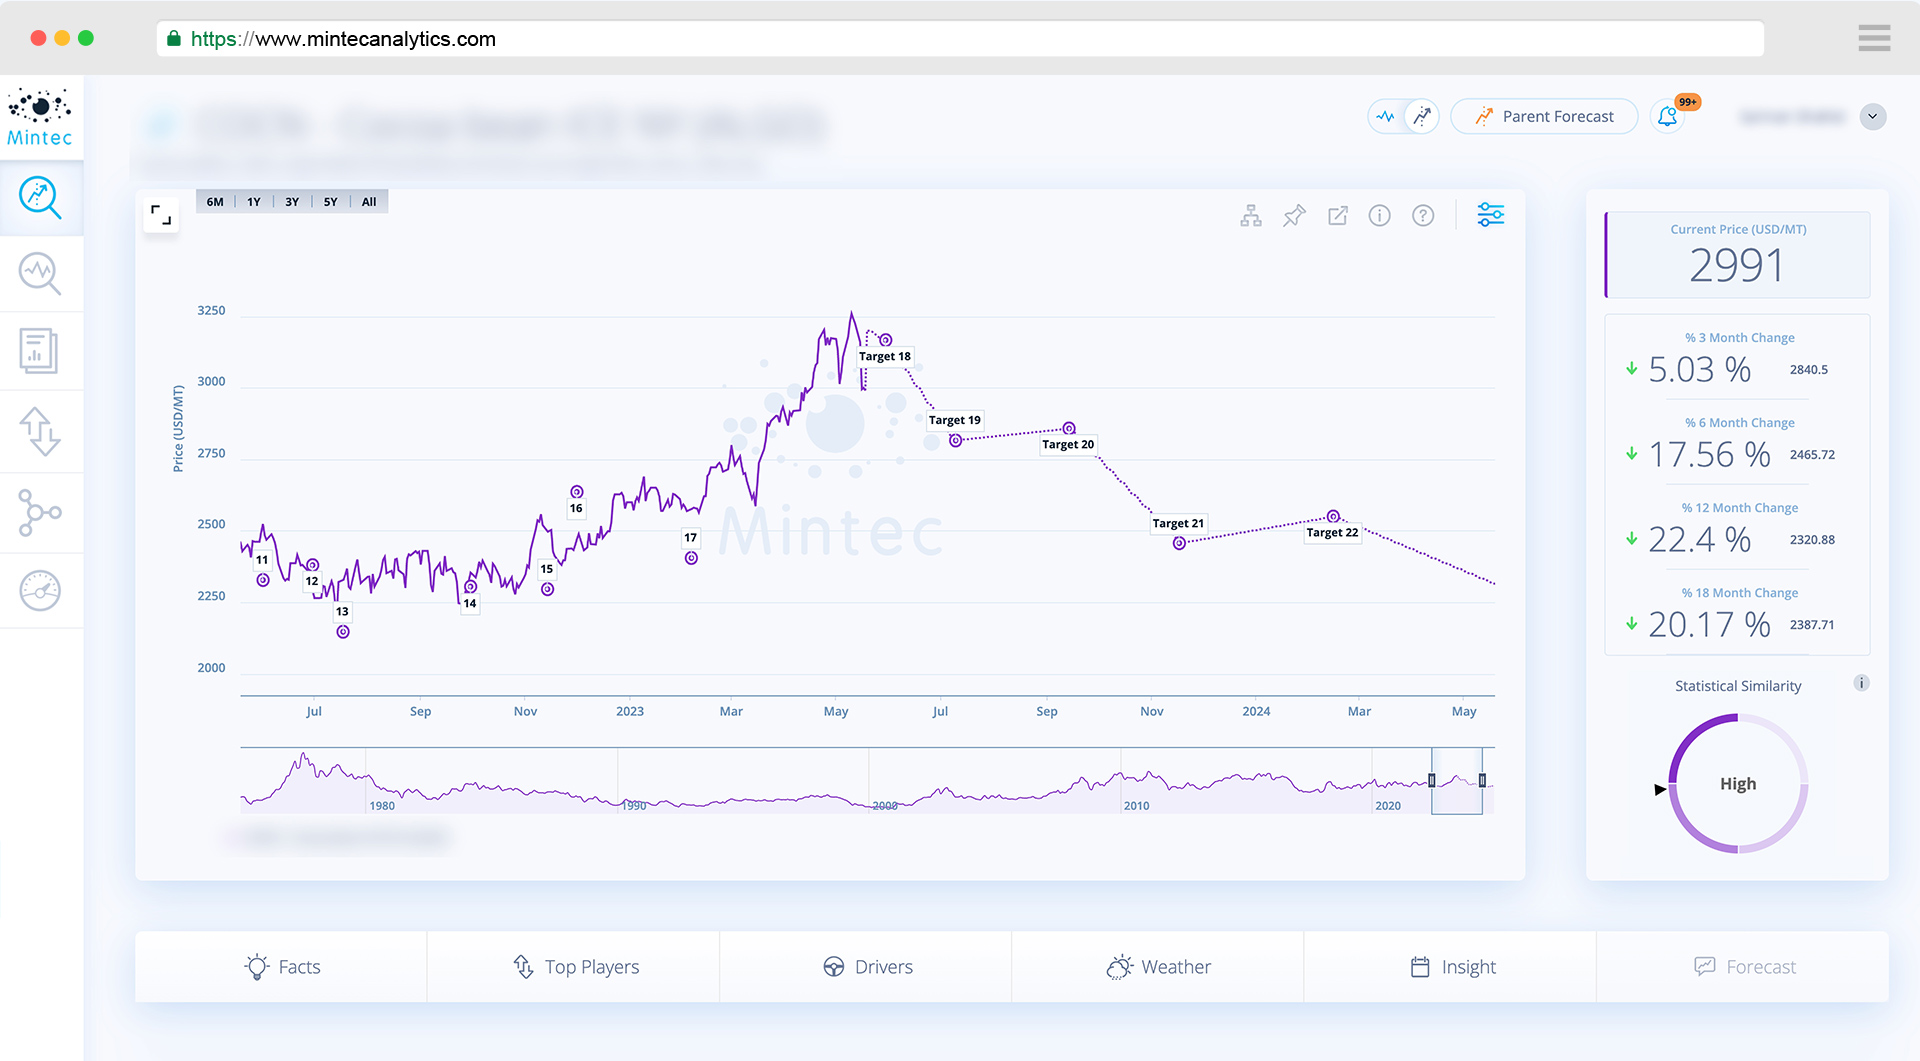Select the 6M time range tab
The height and width of the screenshot is (1061, 1920).
(x=213, y=201)
